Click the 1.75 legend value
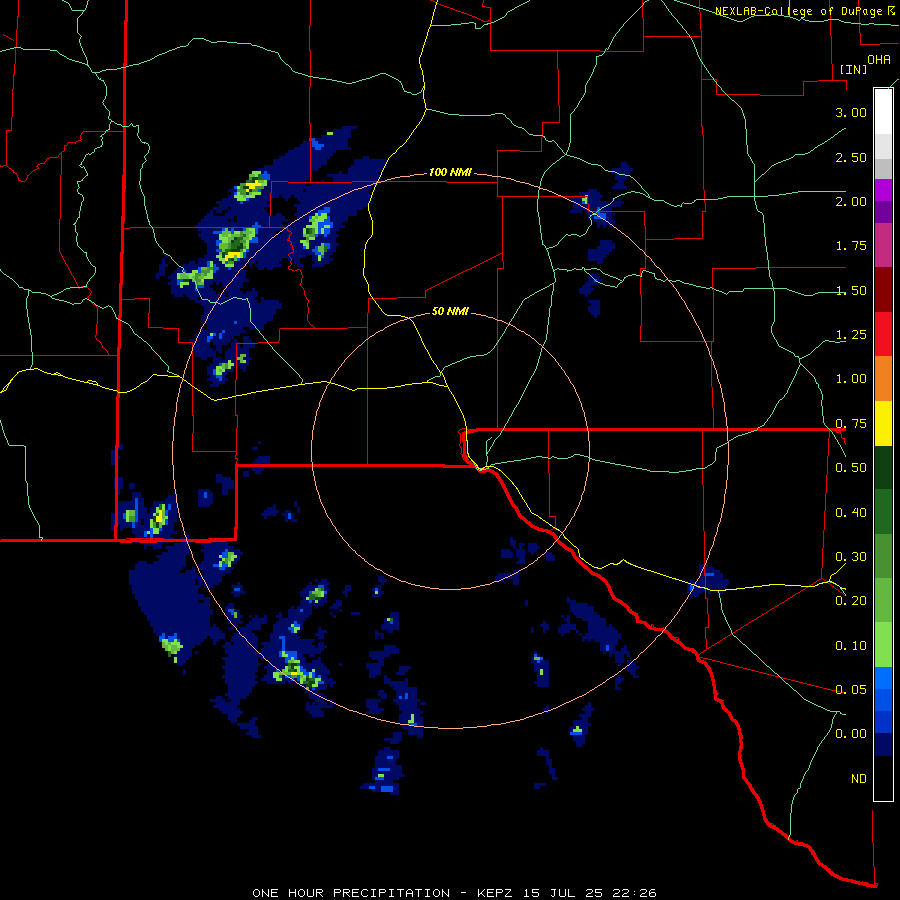The width and height of the screenshot is (900, 900). [851, 246]
